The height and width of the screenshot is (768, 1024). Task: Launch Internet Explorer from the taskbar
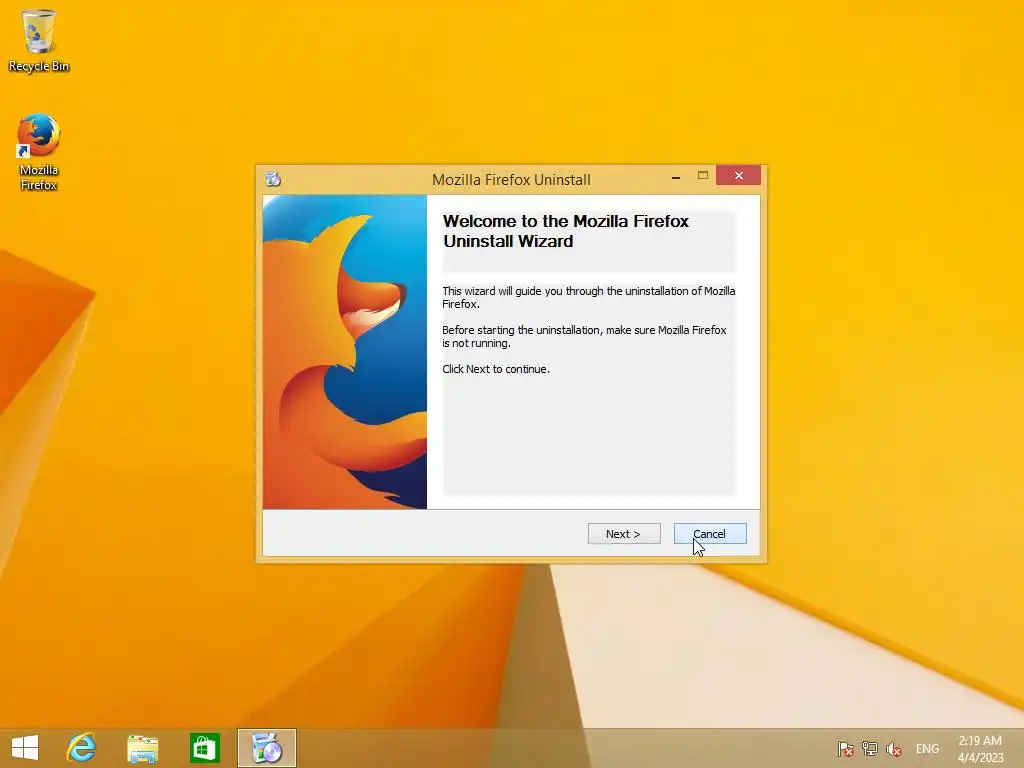tap(82, 748)
